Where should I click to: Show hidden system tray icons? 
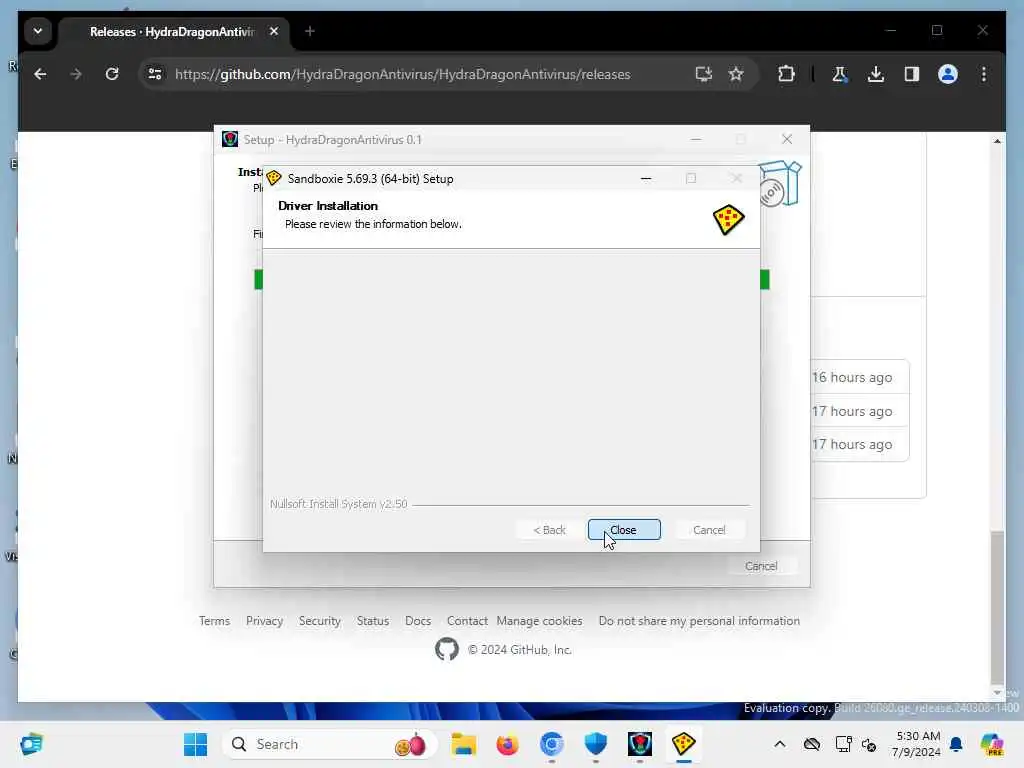(780, 744)
